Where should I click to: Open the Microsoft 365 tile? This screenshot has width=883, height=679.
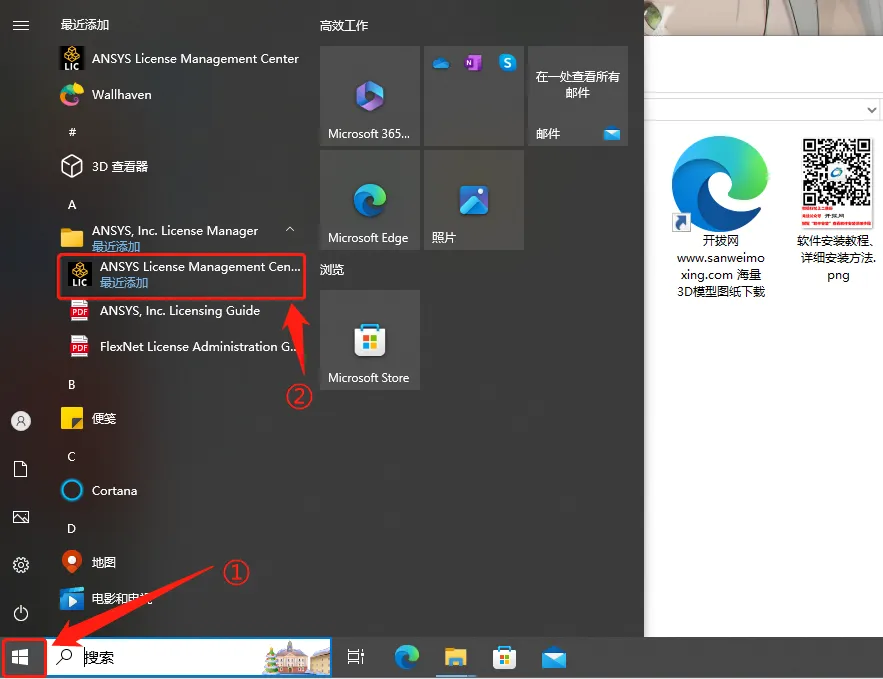pos(370,96)
